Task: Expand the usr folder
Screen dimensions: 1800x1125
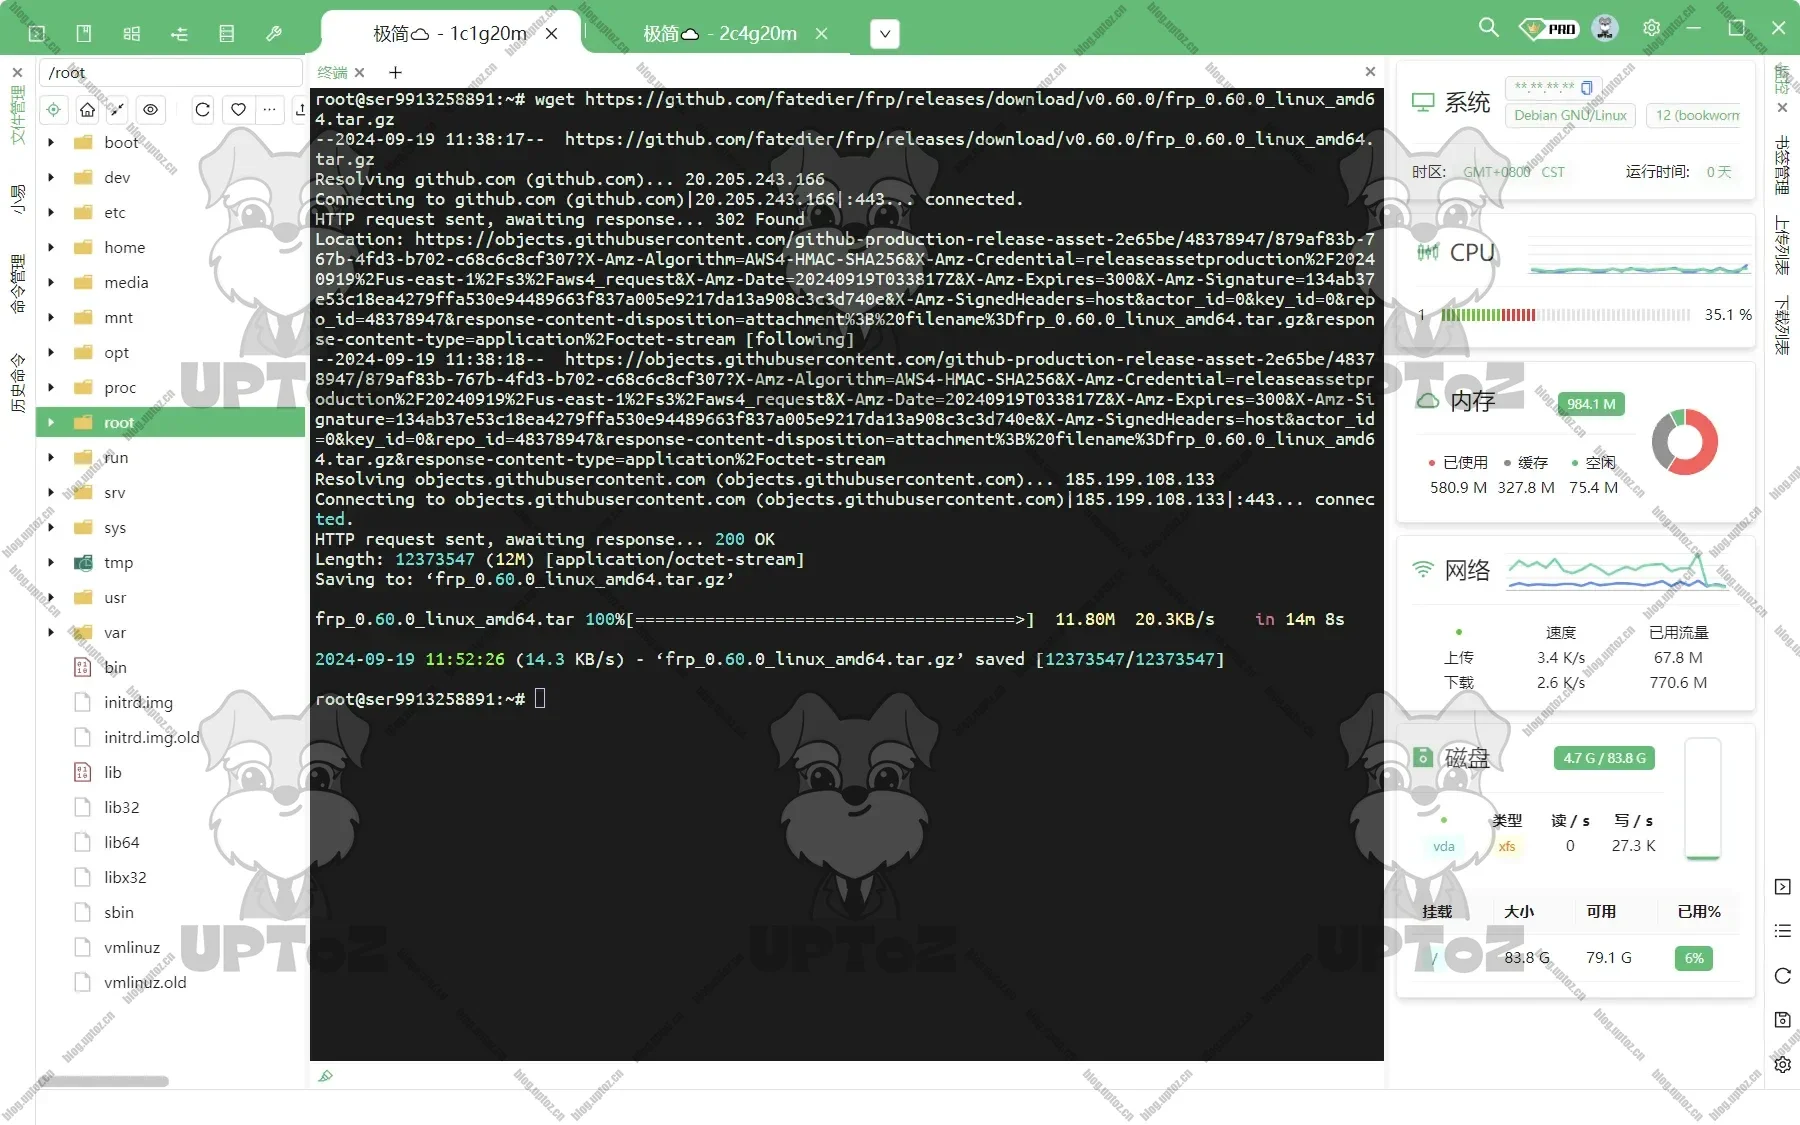Action: point(51,597)
